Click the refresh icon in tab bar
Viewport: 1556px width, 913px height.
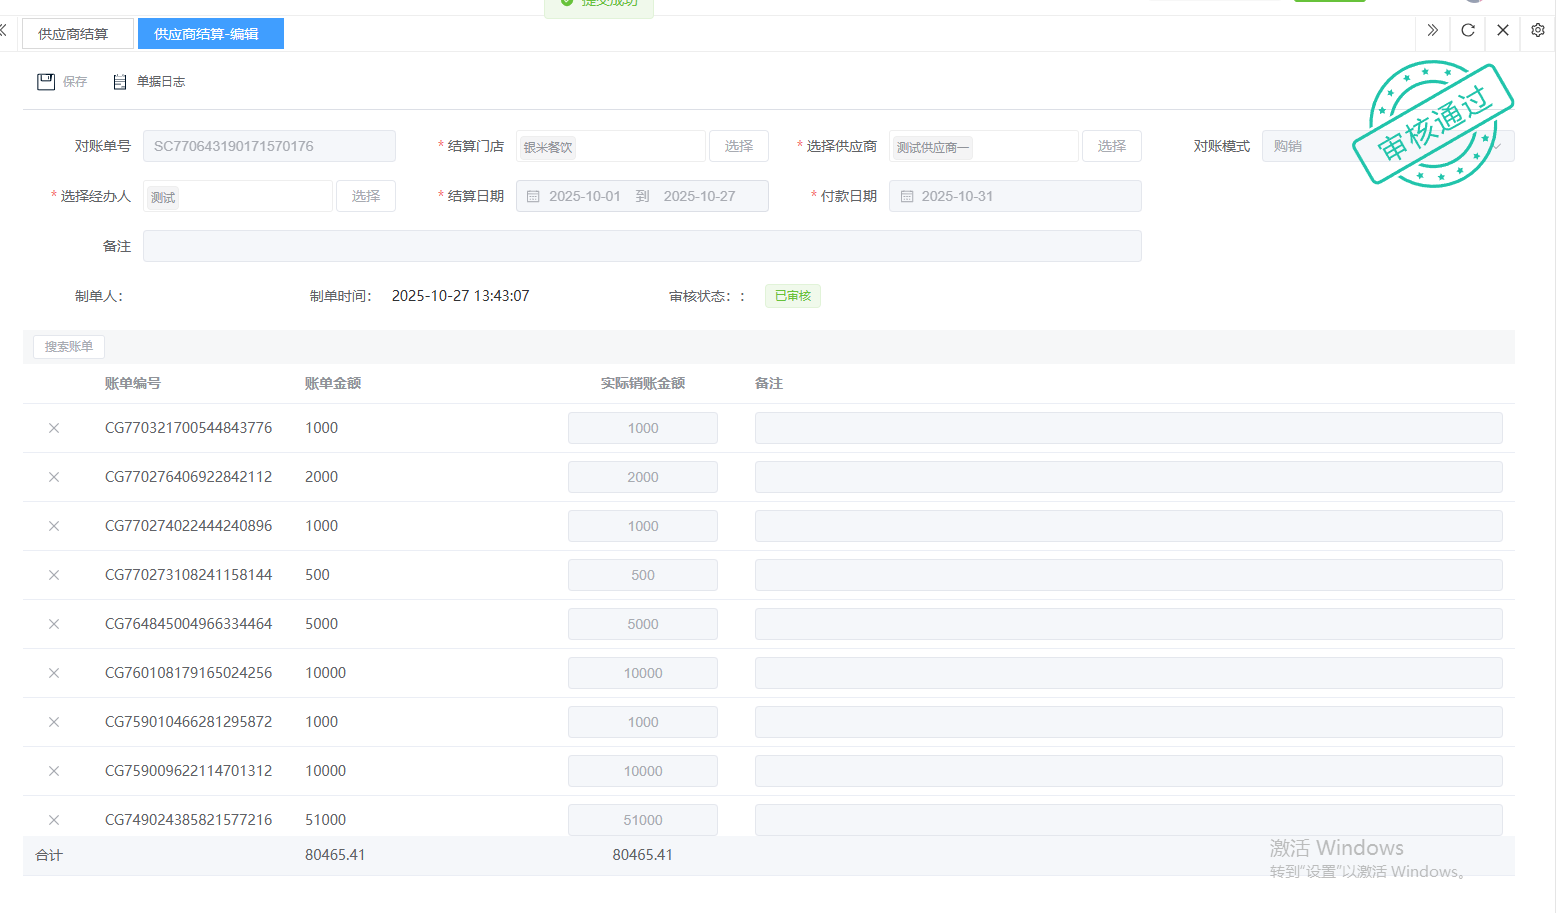click(x=1467, y=30)
